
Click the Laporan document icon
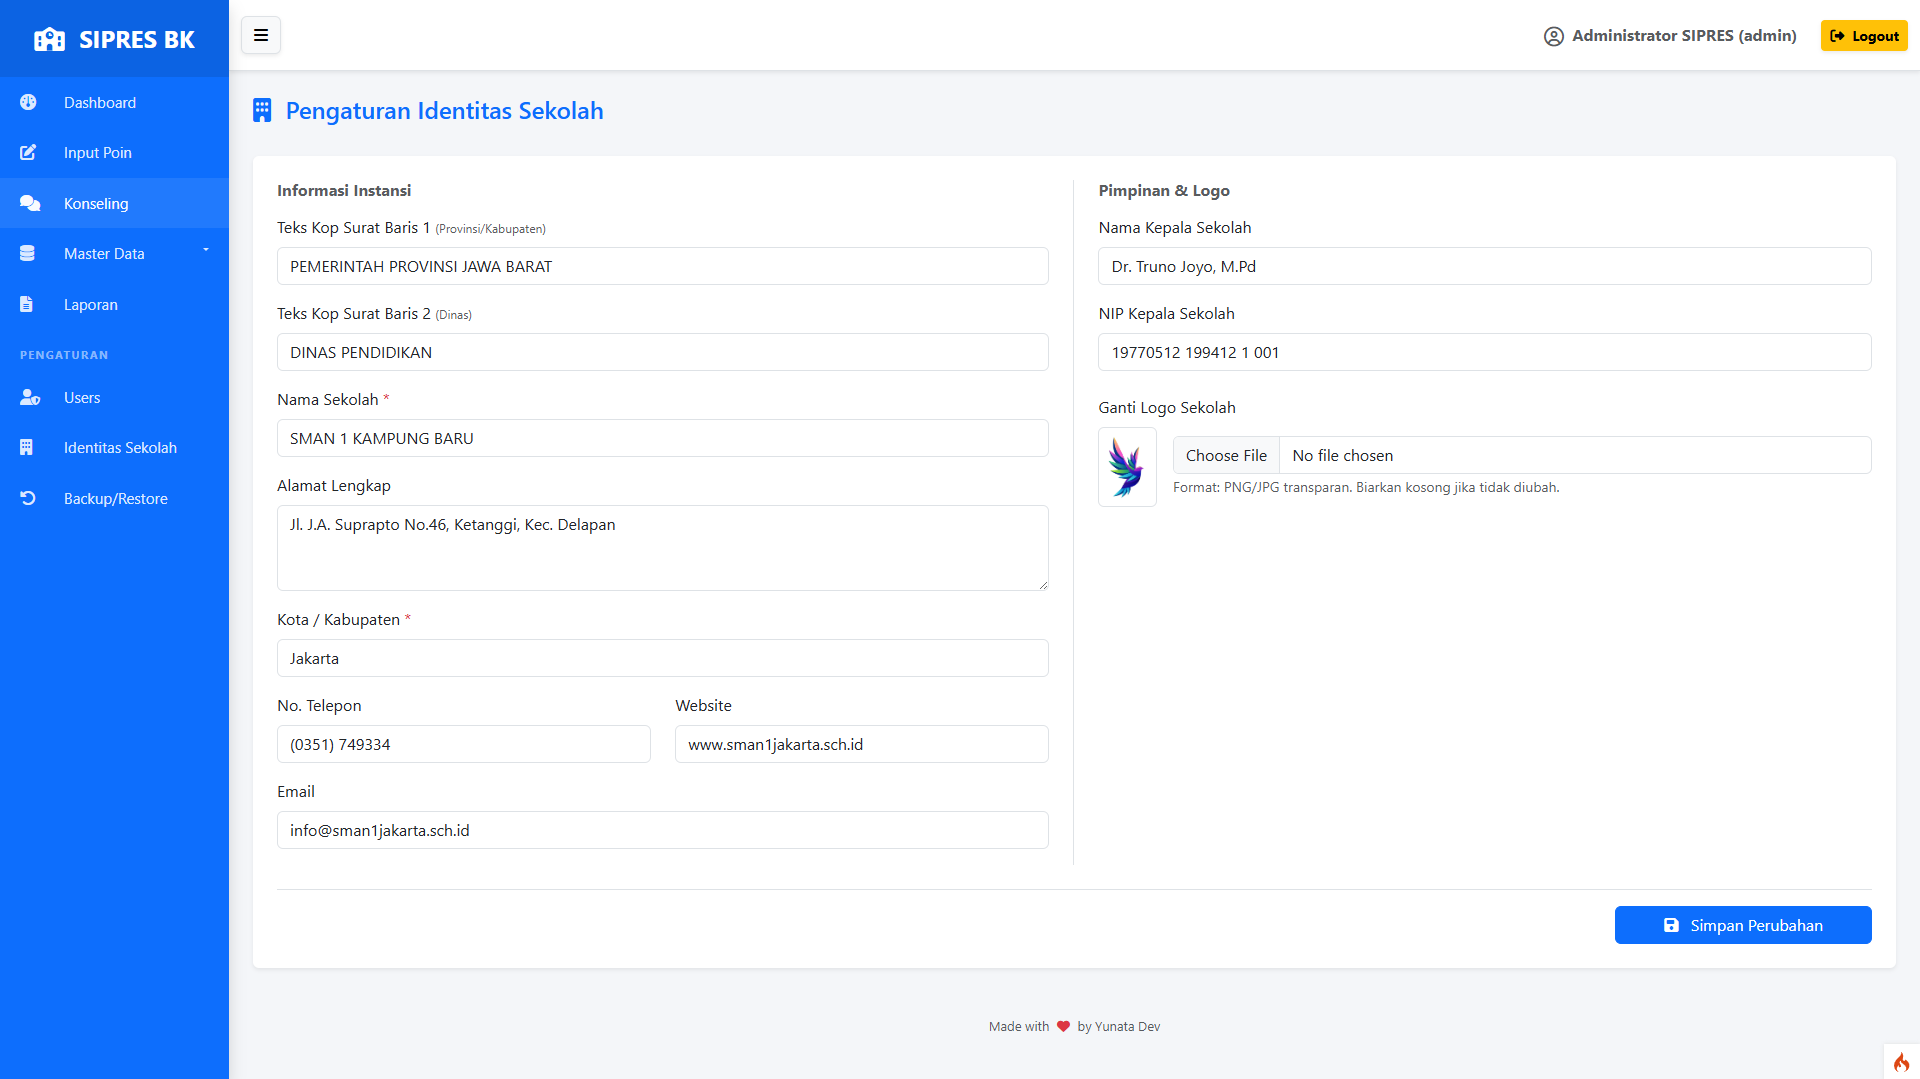pos(27,305)
